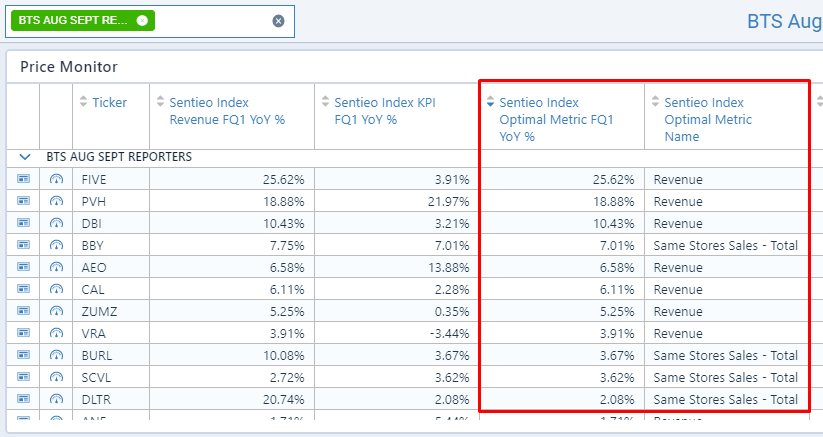Open the docs icon for FIVE row
Viewport: 823px width, 437px height.
tap(24, 179)
